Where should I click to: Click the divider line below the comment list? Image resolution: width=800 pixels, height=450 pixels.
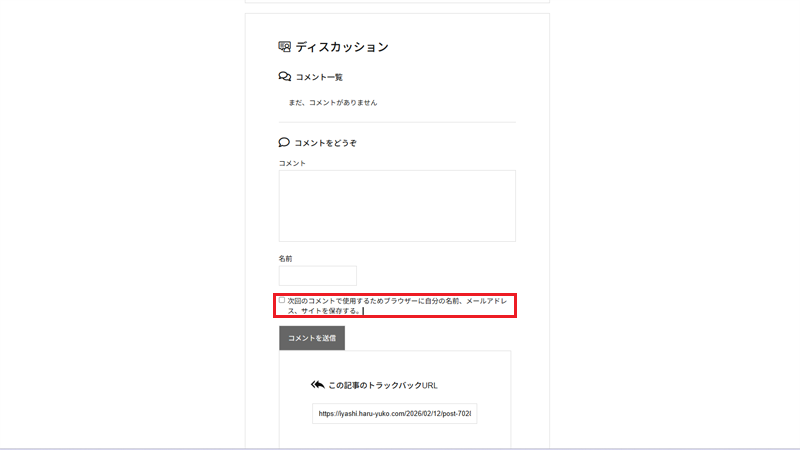point(396,122)
